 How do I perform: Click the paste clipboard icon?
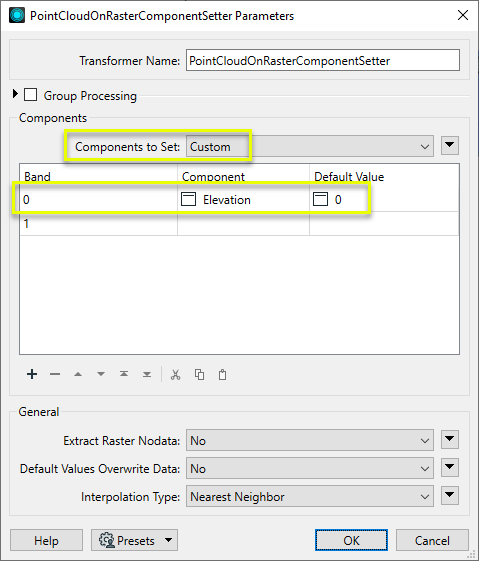223,375
